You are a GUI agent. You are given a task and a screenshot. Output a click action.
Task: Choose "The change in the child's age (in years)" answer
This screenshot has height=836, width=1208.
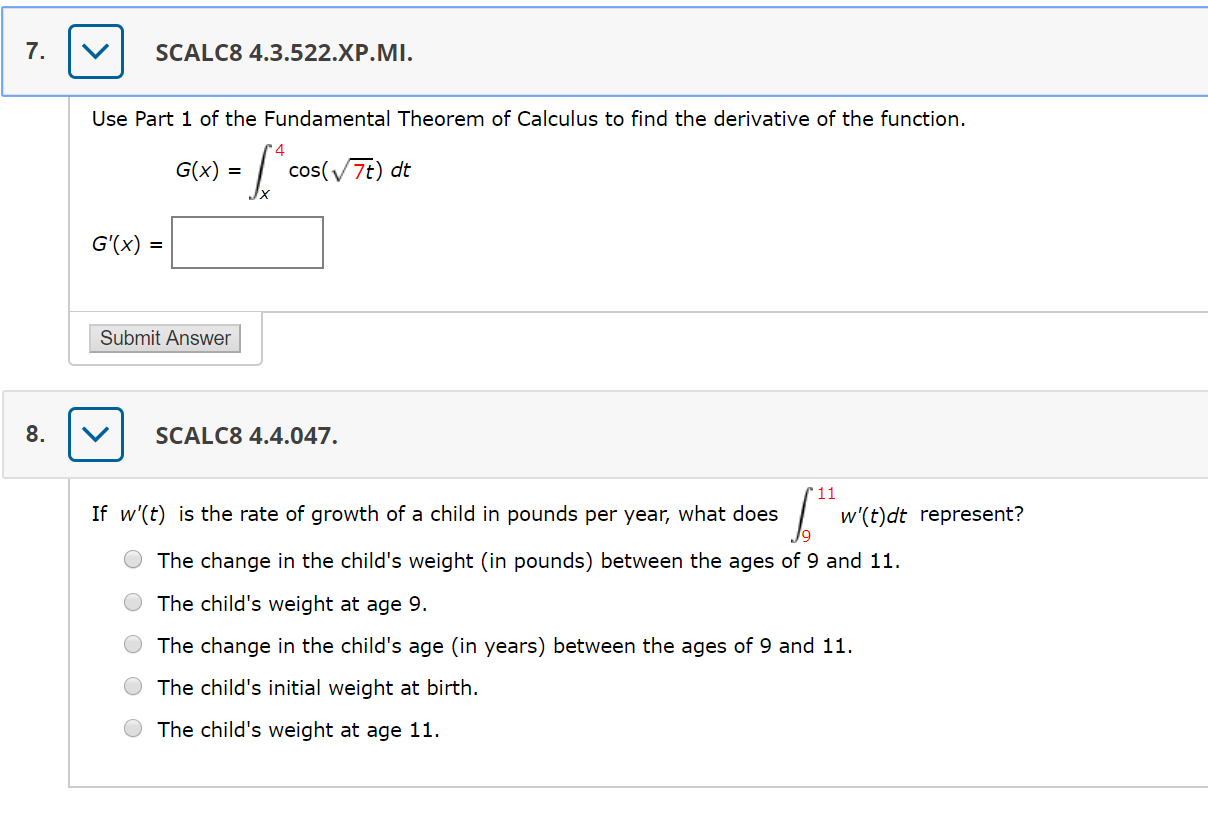coord(132,643)
